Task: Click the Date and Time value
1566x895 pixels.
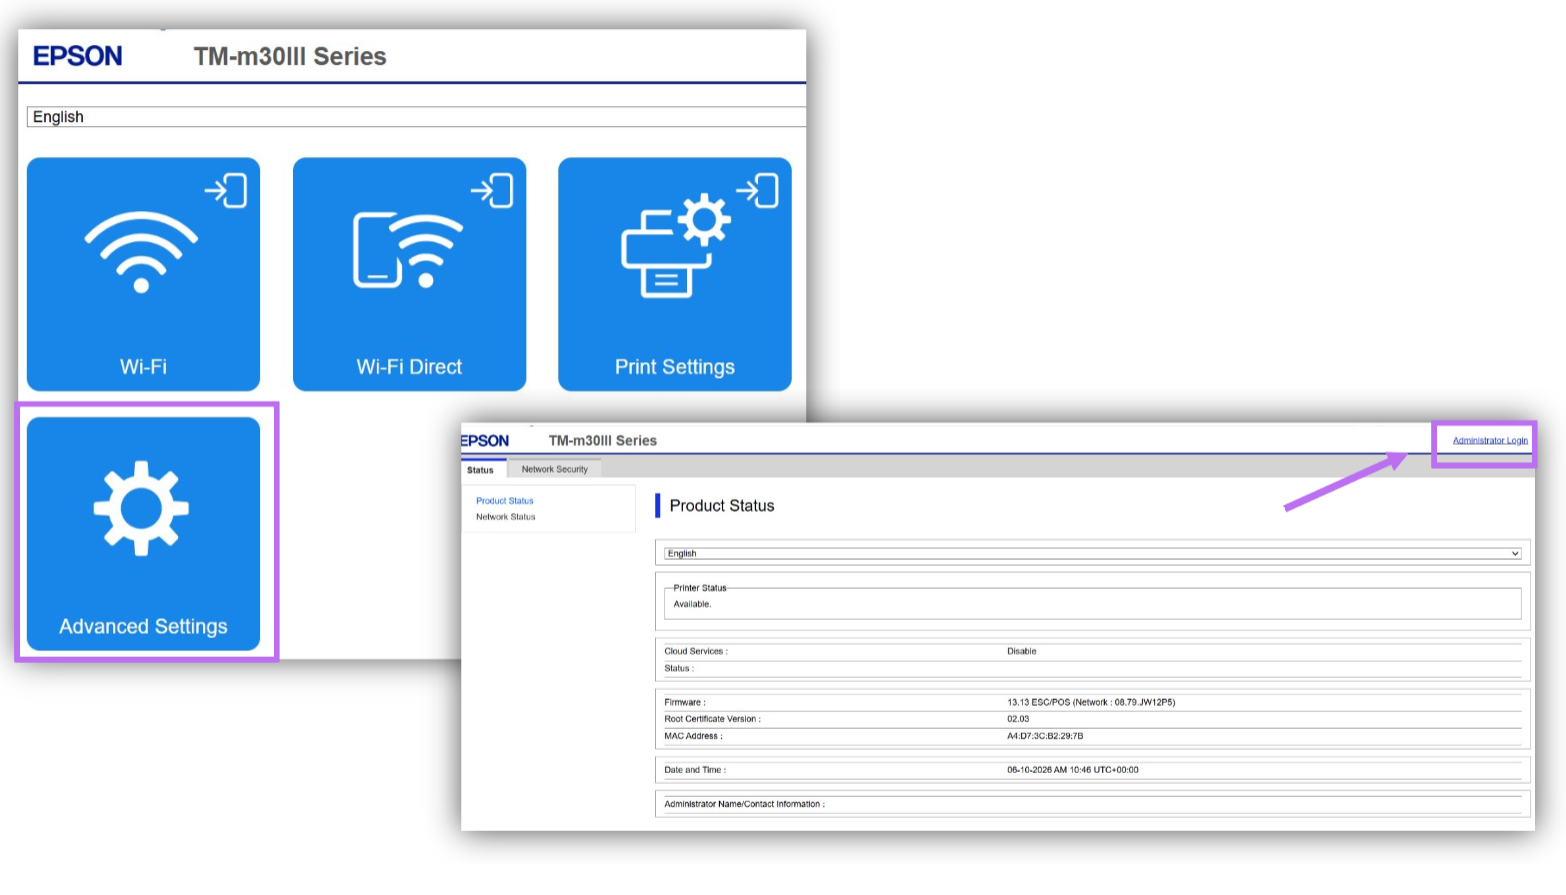Action: 1073,770
